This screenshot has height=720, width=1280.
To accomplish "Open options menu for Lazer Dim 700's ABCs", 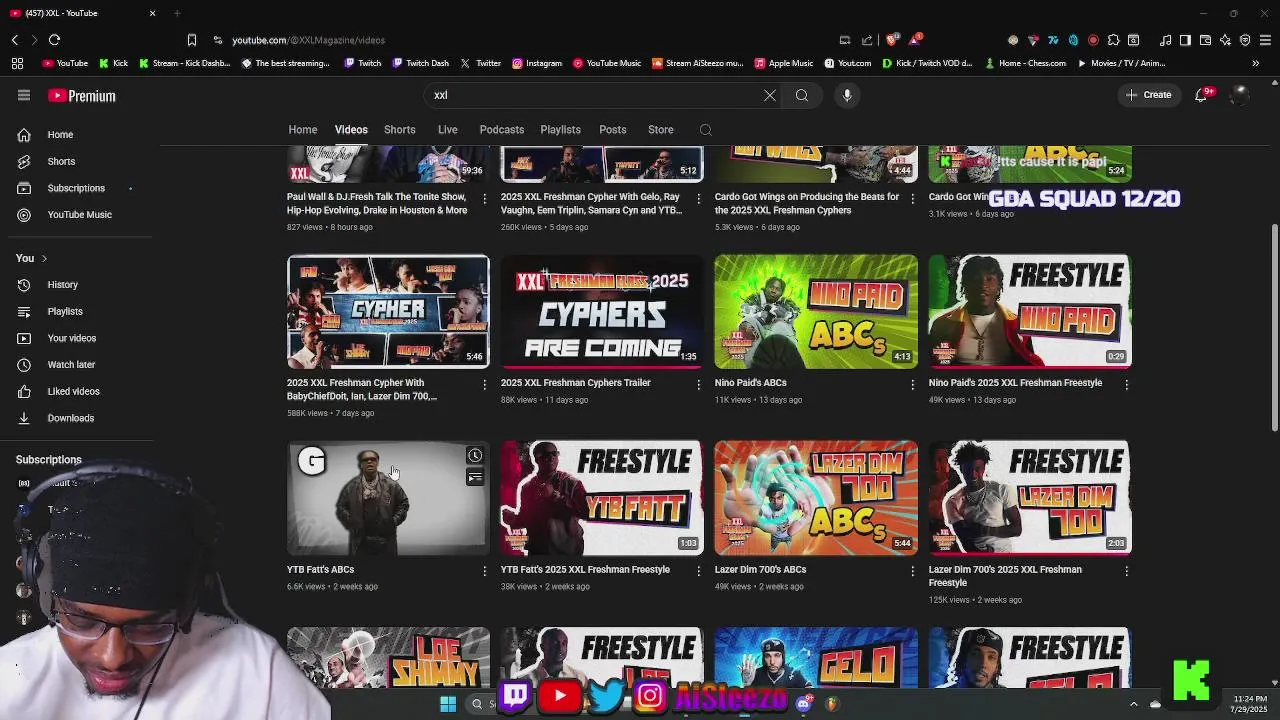I will click(912, 572).
